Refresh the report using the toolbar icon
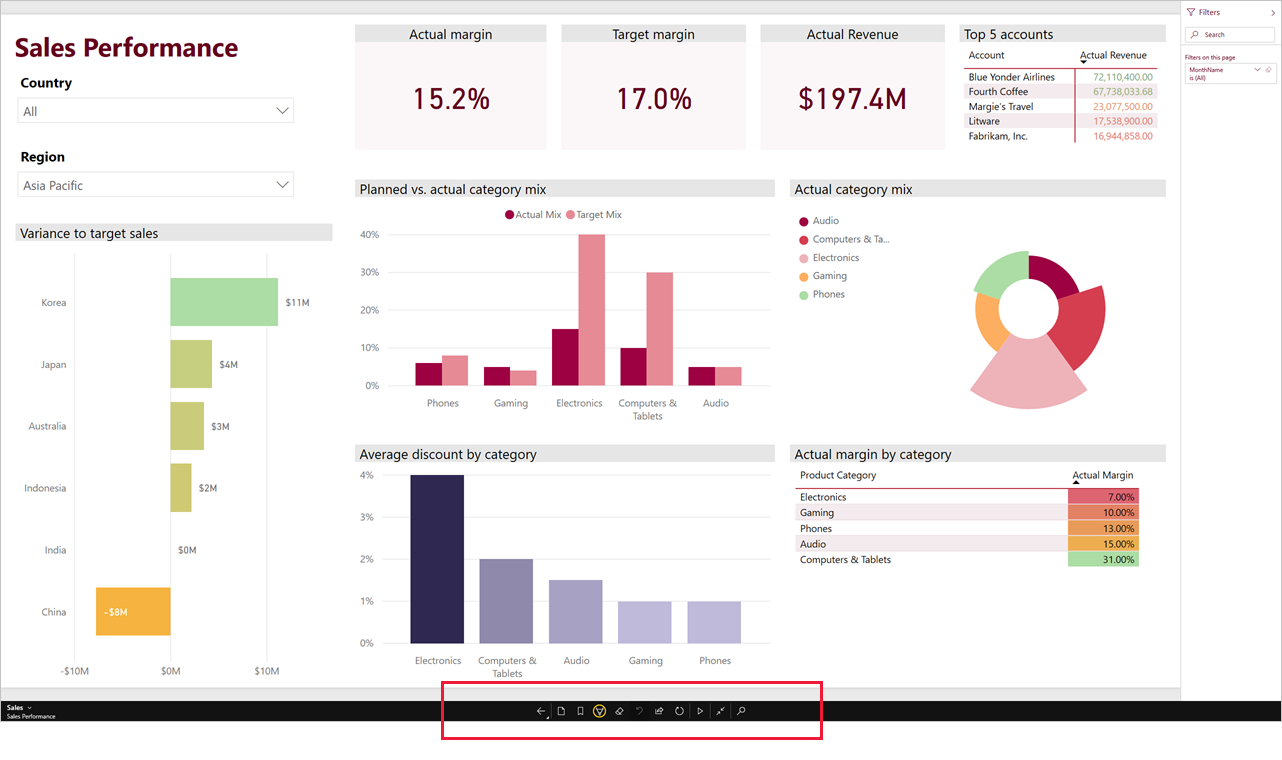The height and width of the screenshot is (760, 1282). coord(679,711)
